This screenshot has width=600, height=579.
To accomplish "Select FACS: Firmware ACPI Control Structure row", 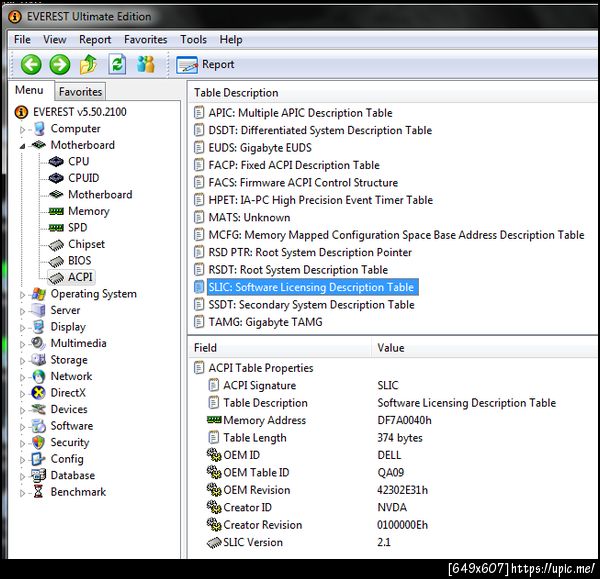I will tap(296, 183).
